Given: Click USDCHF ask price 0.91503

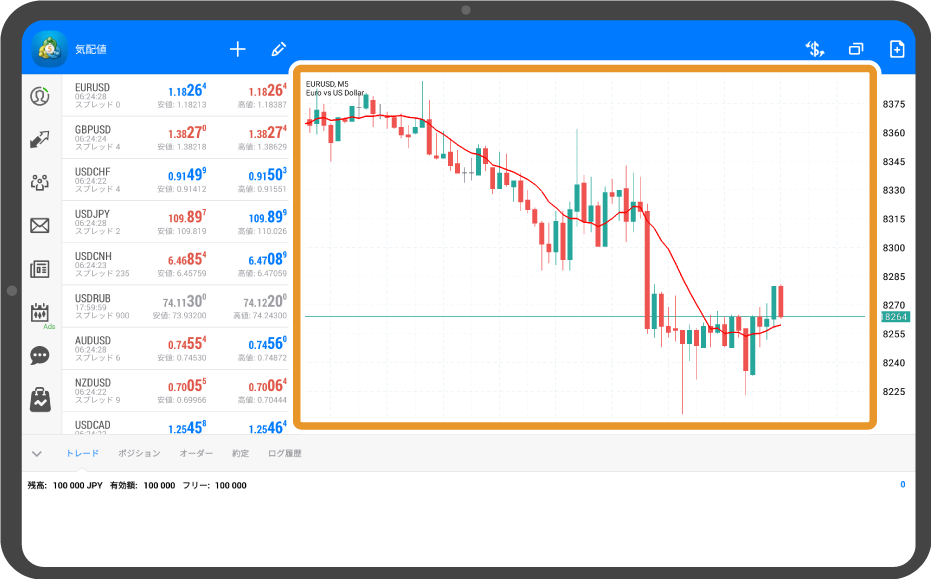Looking at the screenshot, I should click(267, 175).
